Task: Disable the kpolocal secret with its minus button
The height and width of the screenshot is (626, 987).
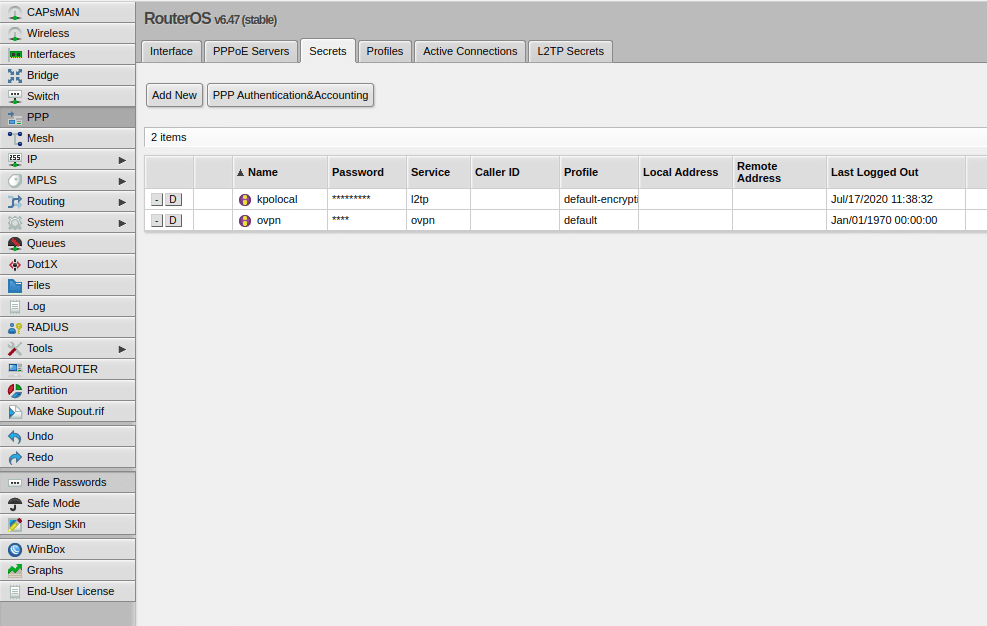Action: click(x=156, y=199)
